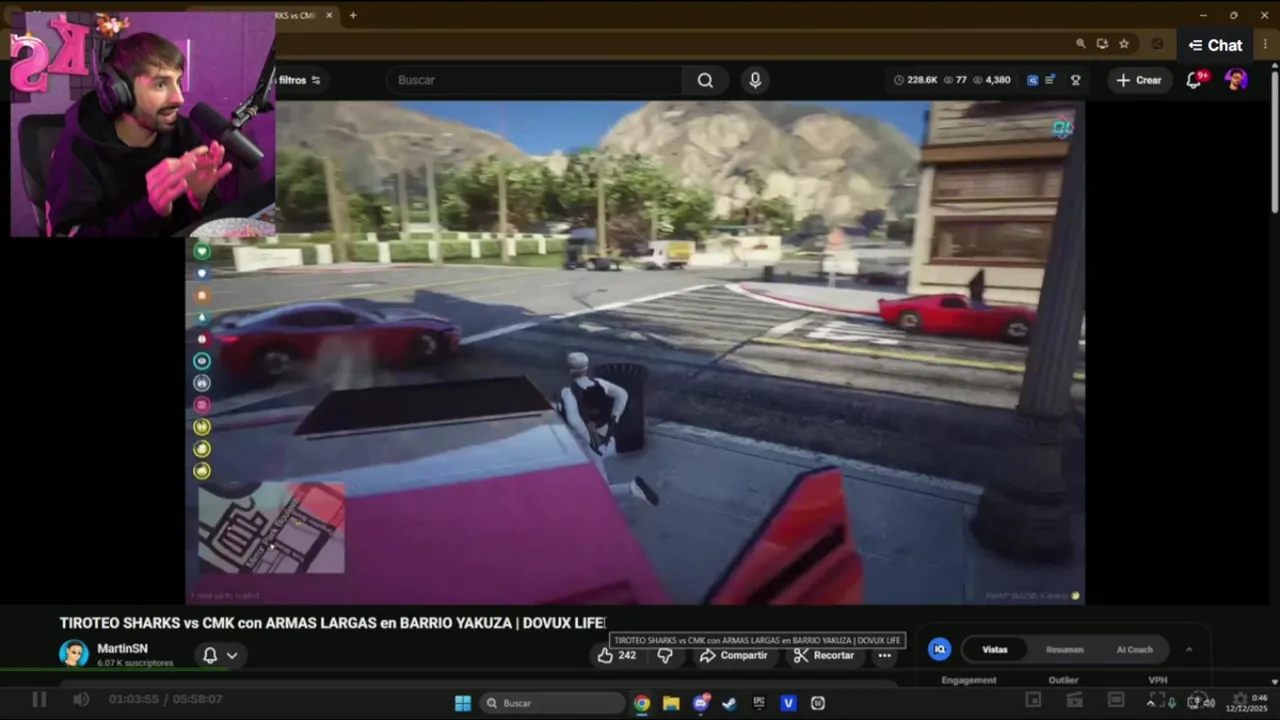Open Epic Games Launcher from taskbar

[759, 703]
